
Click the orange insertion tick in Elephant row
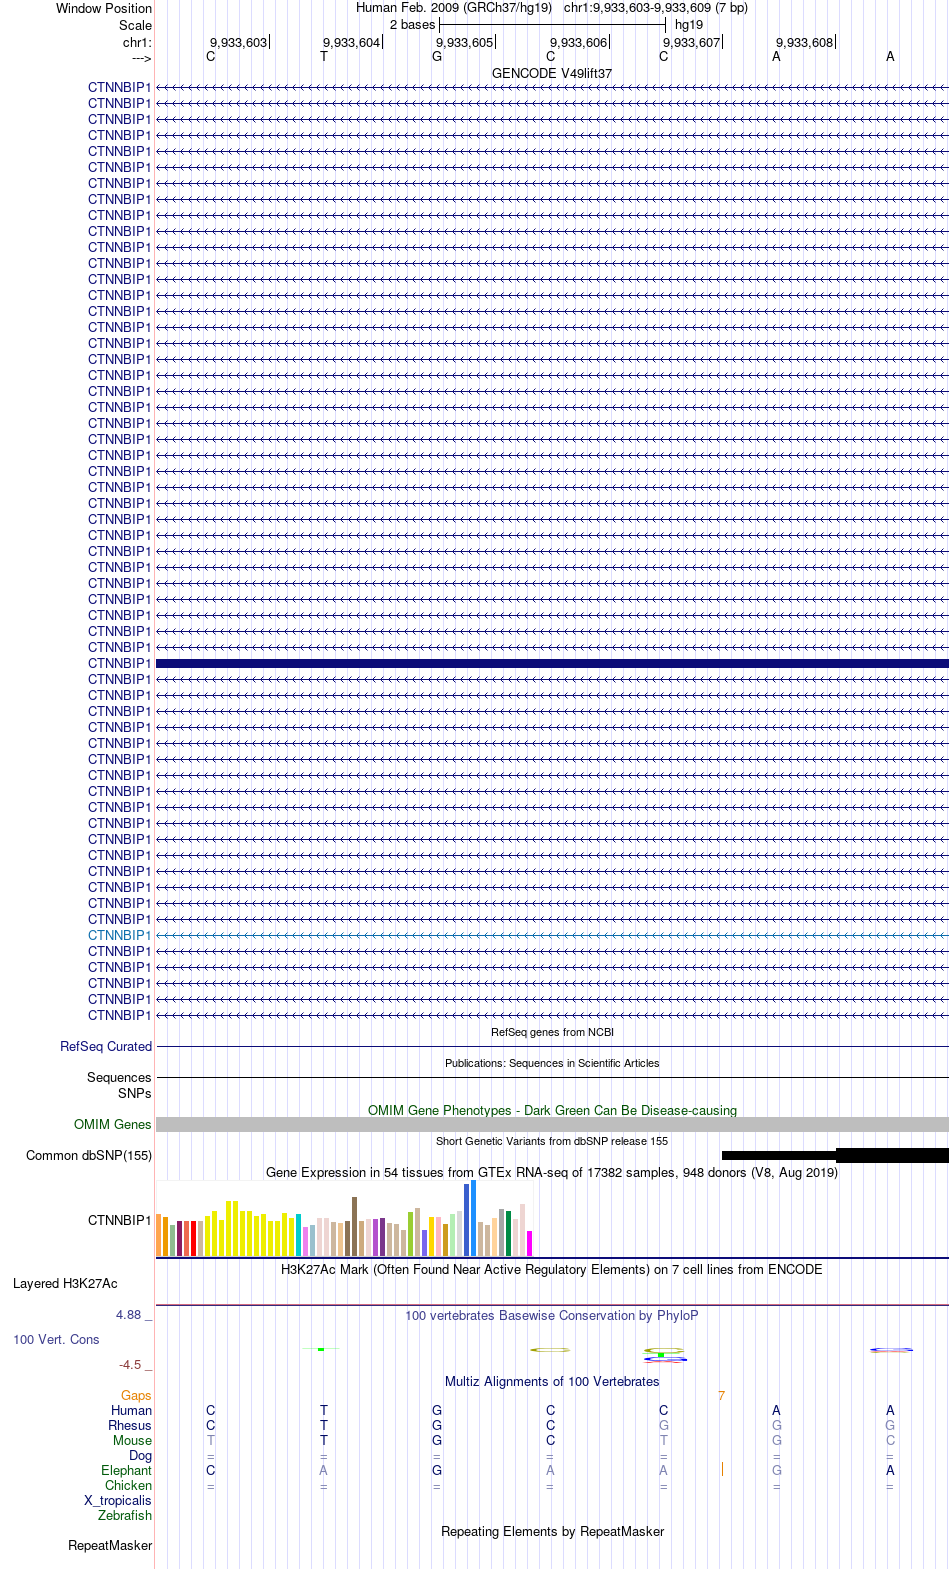pos(722,1469)
